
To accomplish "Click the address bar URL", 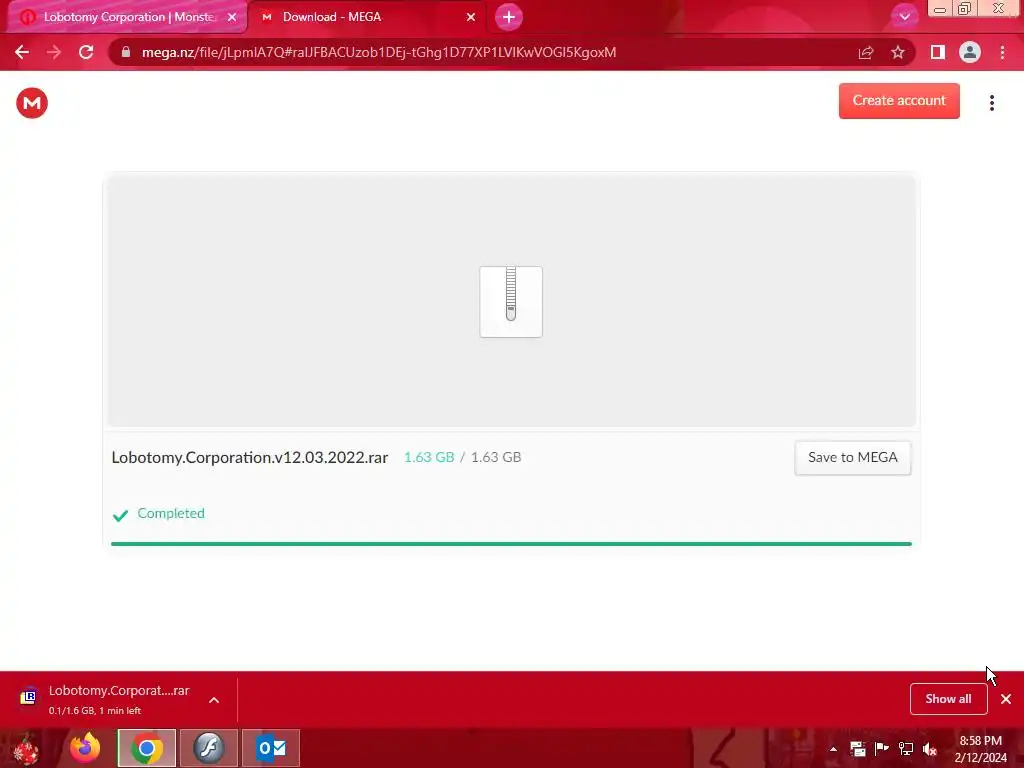I will pos(379,52).
